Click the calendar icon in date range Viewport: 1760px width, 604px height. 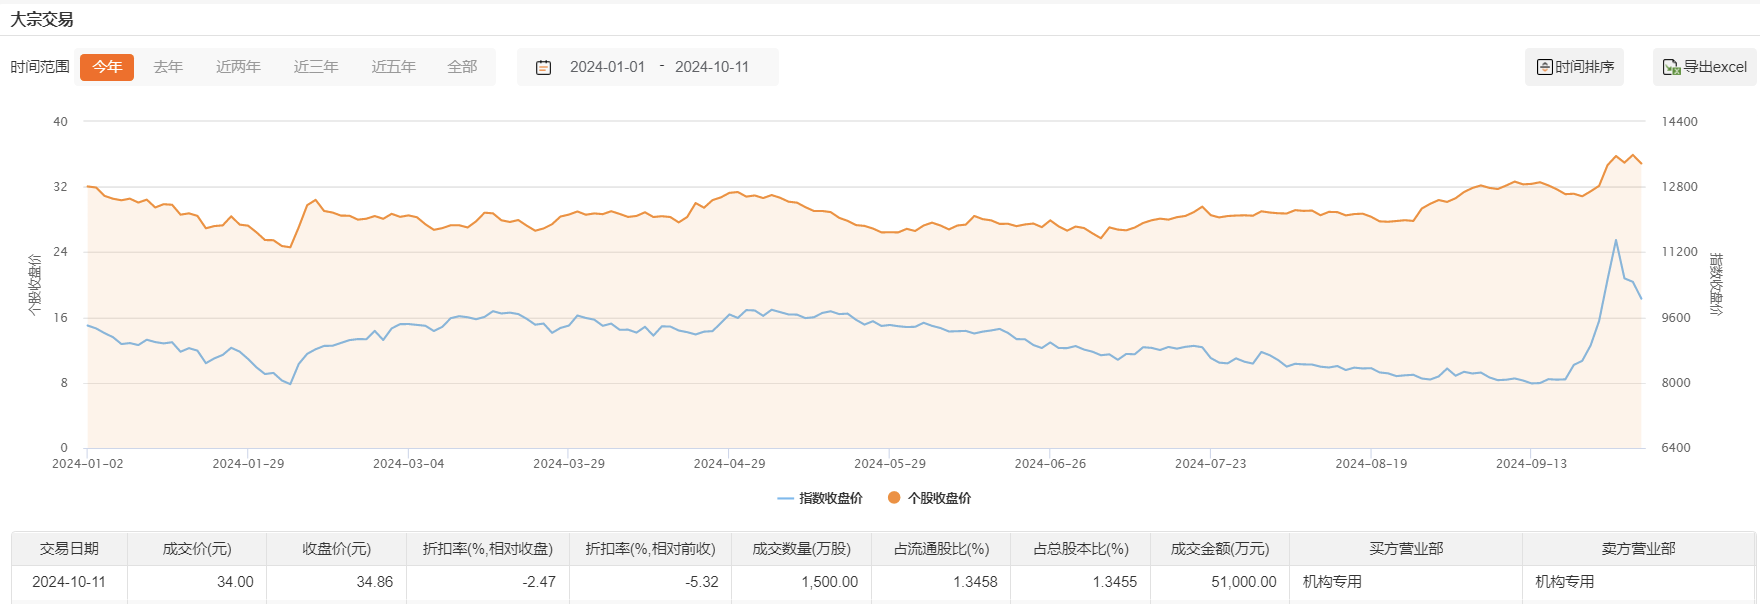click(x=544, y=67)
